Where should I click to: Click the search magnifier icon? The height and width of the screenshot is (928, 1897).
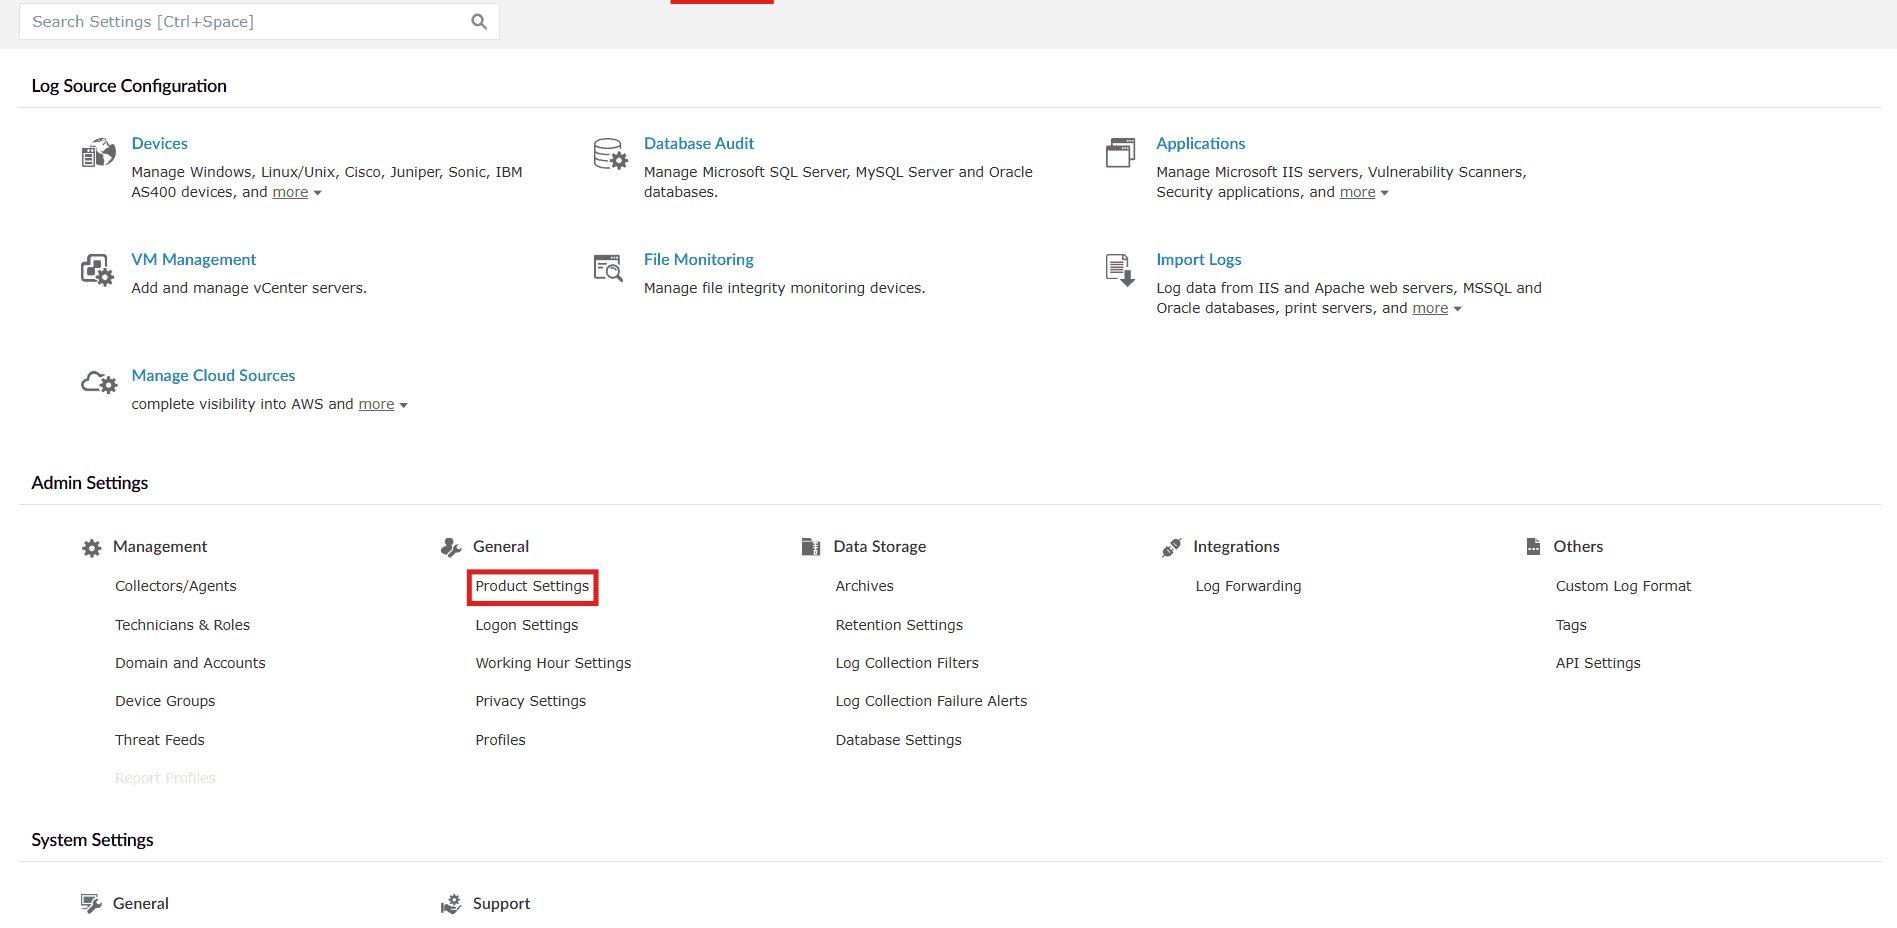[x=478, y=21]
